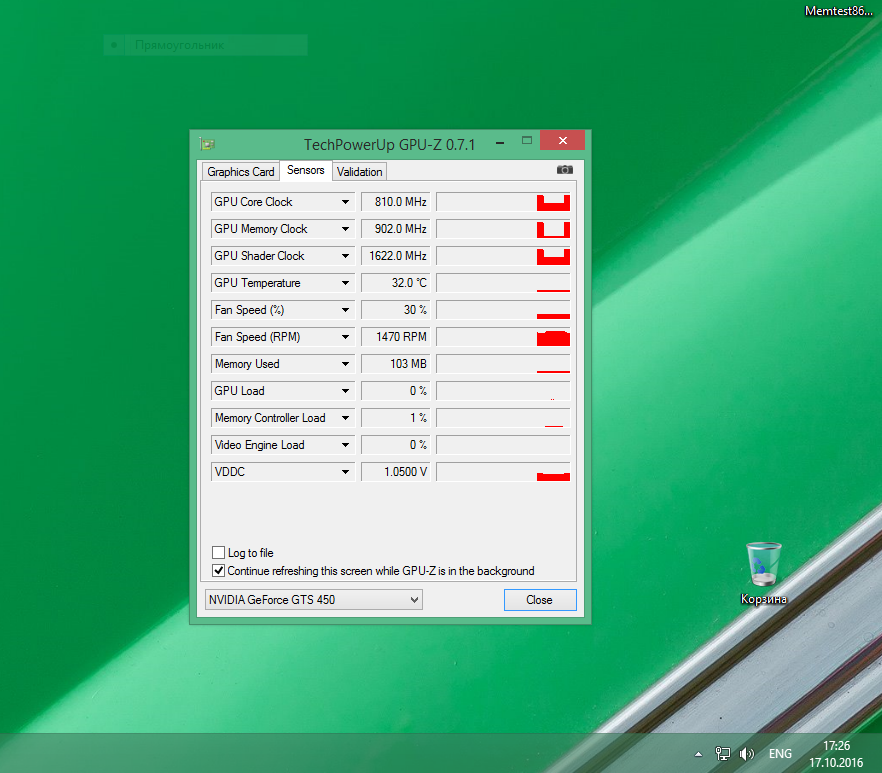Click the TechPowerUp GPU-Z 0.7.1 title text
882x773 pixels.
pos(389,145)
